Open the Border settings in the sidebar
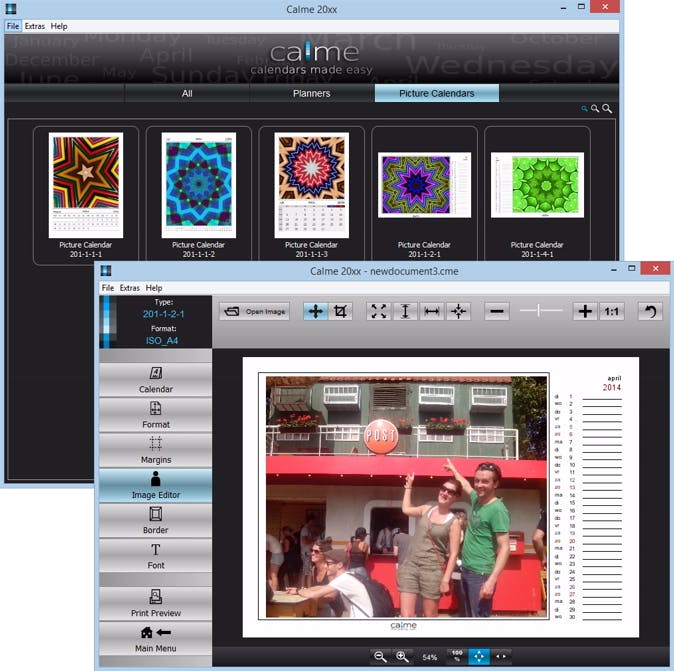Viewport: 674px width, 671px height. coord(156,521)
